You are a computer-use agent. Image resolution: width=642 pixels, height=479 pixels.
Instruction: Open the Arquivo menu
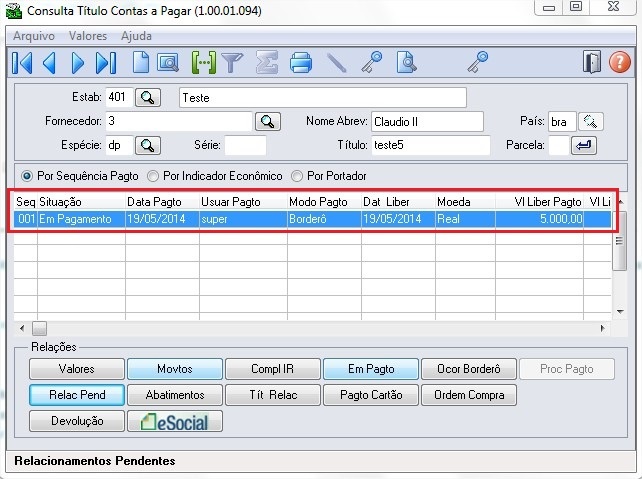point(34,36)
